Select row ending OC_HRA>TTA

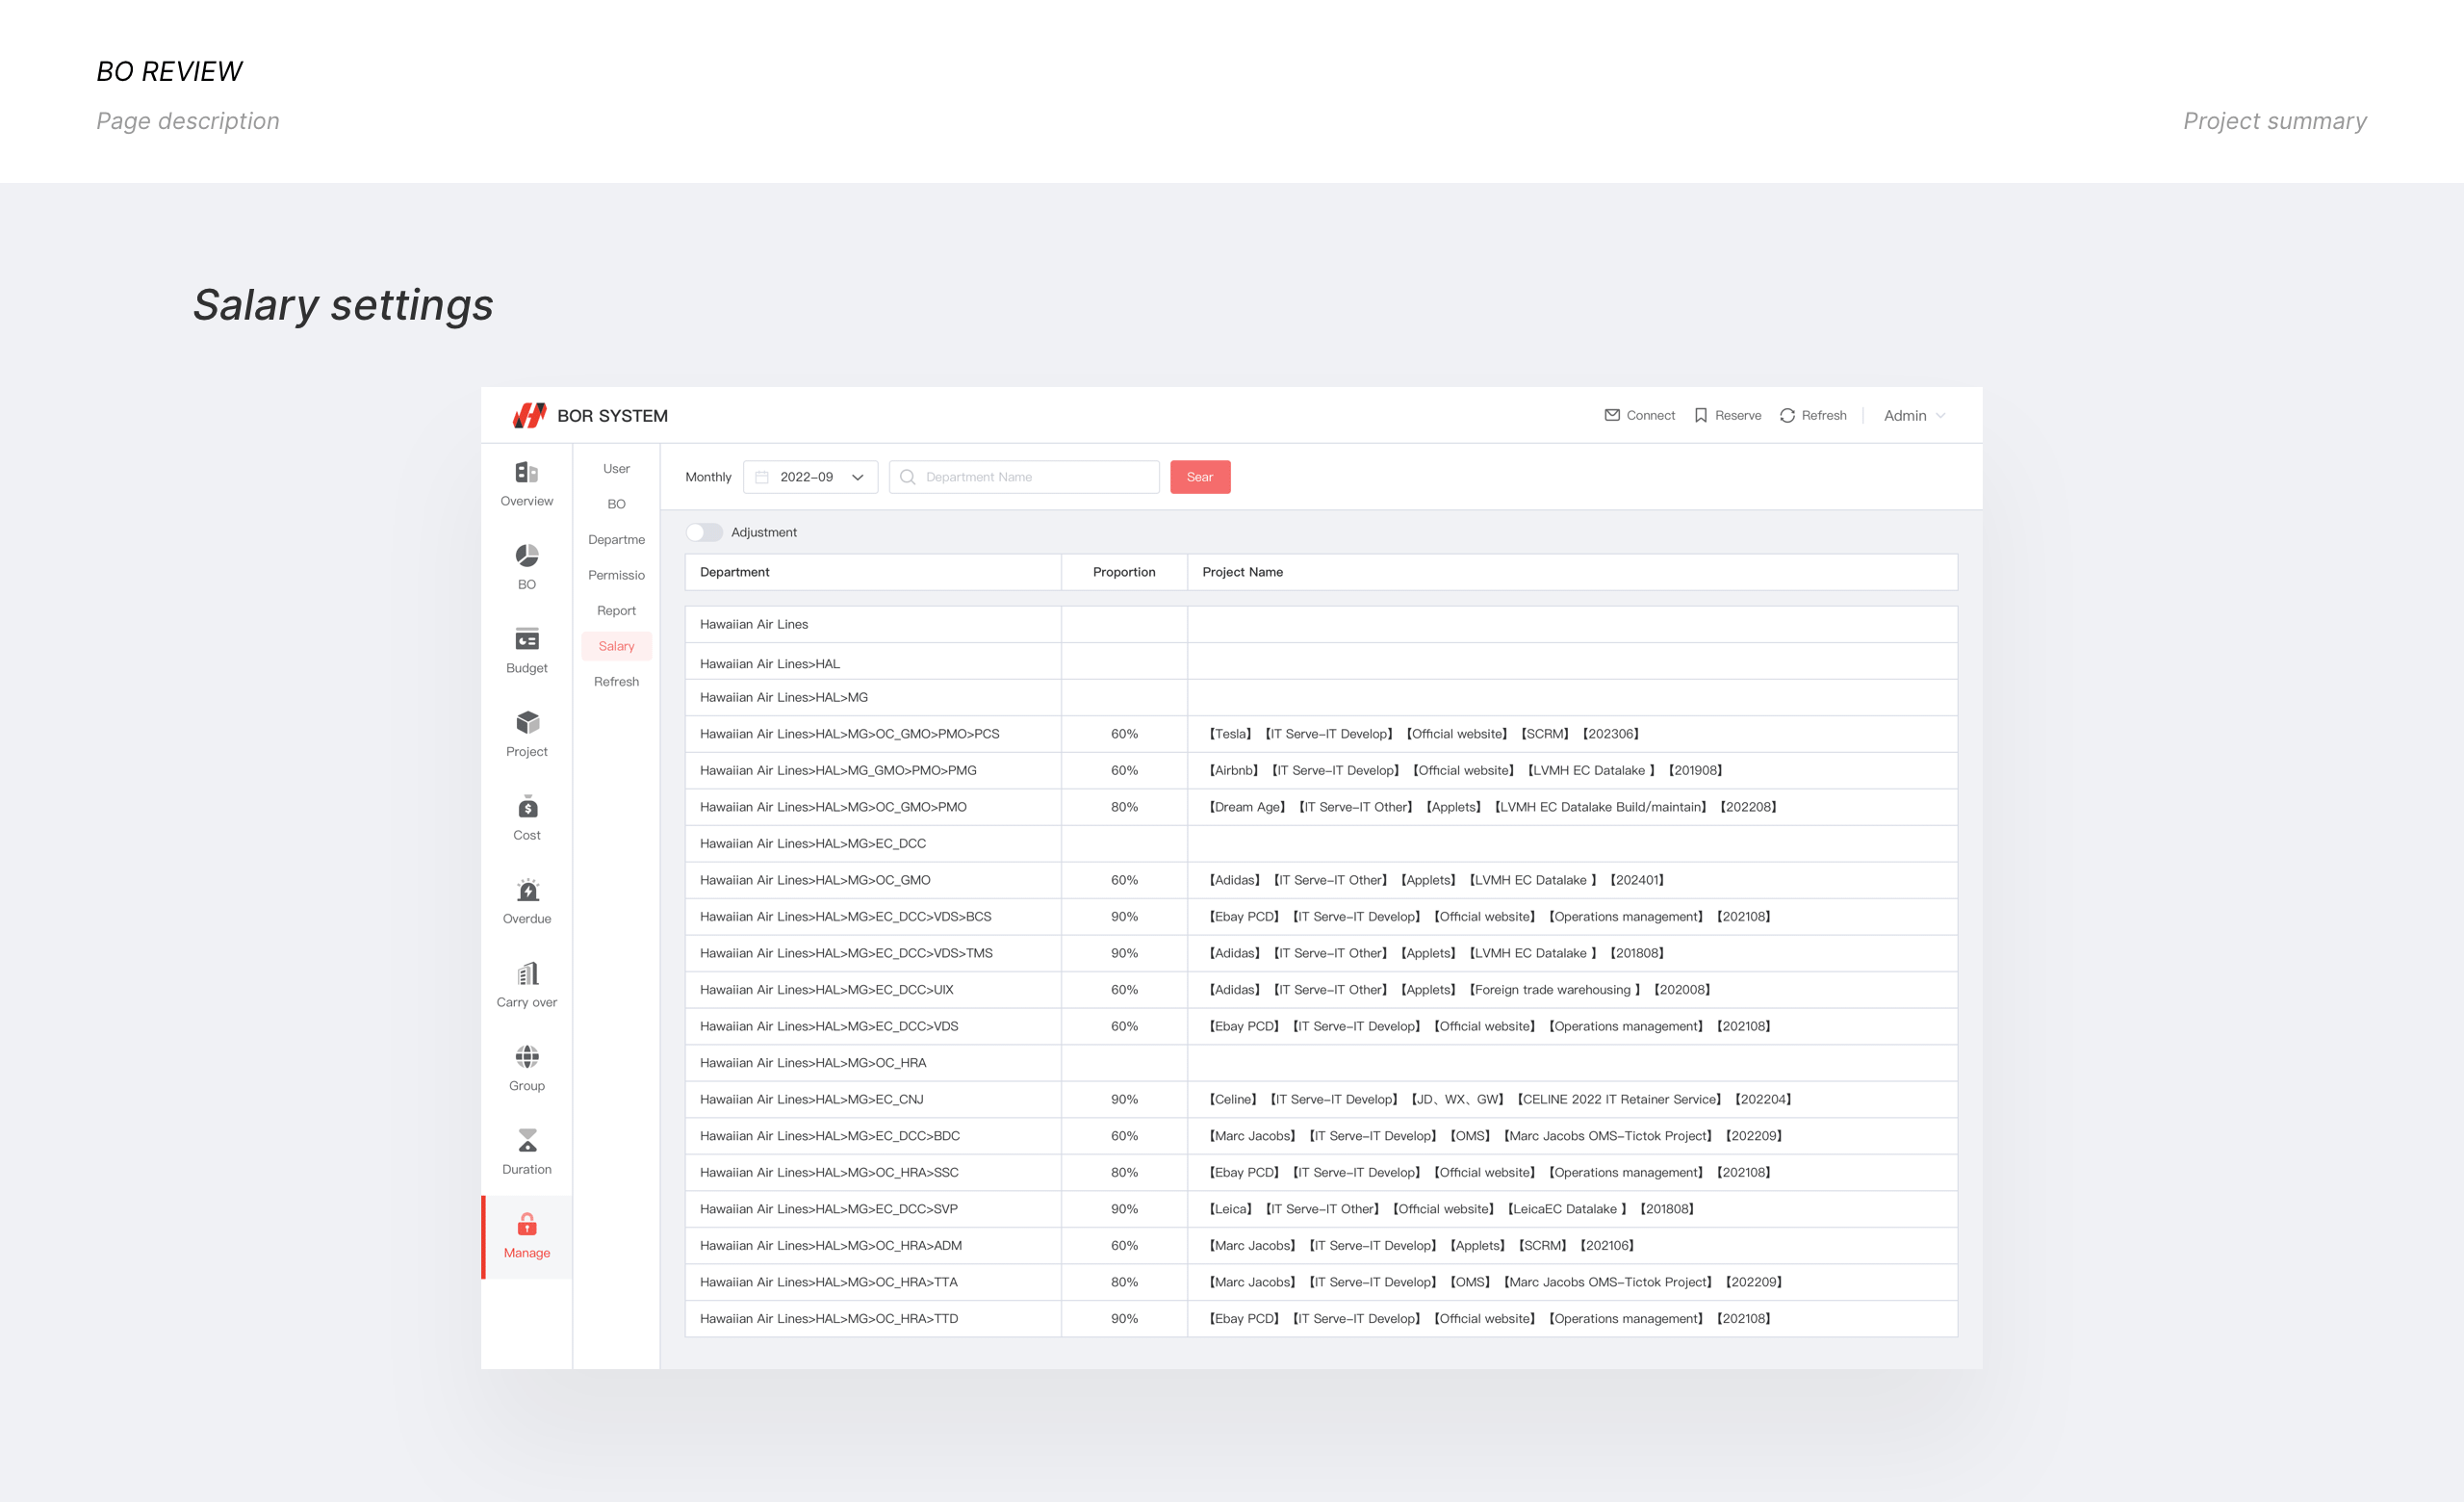point(1321,1281)
